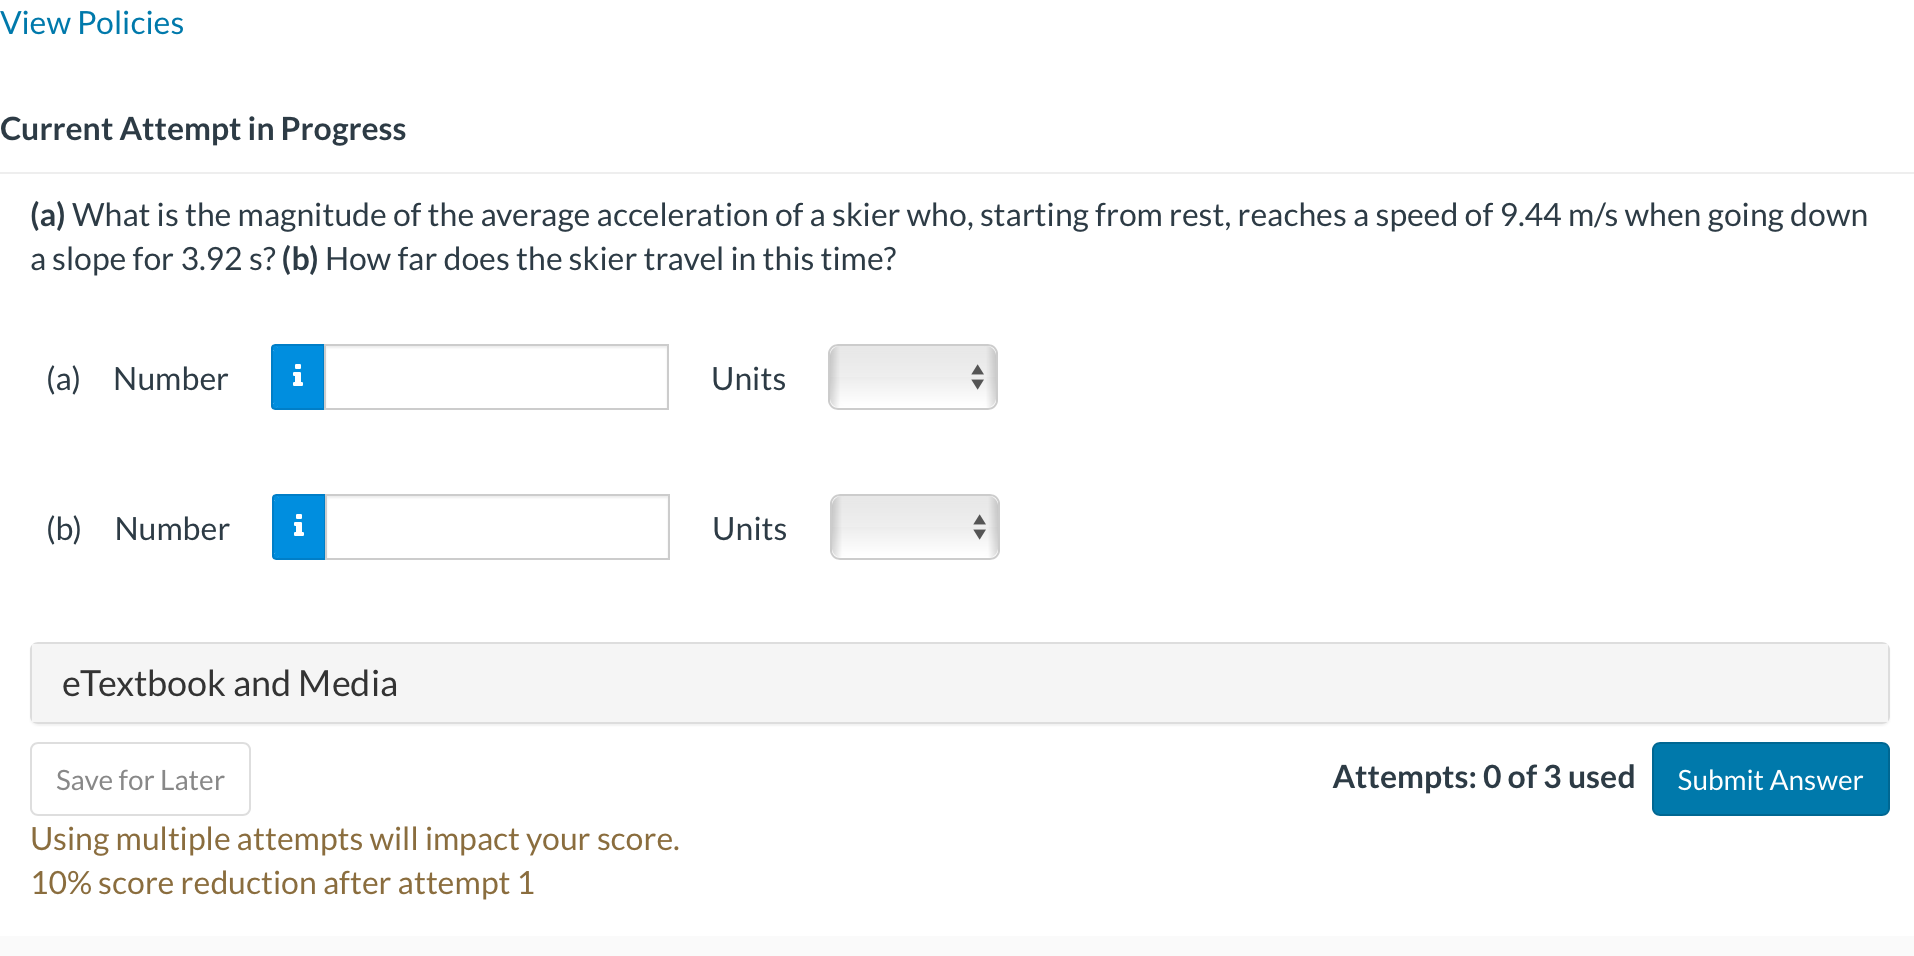Click the Units label for part (b)
This screenshot has width=1914, height=956.
[x=749, y=529]
